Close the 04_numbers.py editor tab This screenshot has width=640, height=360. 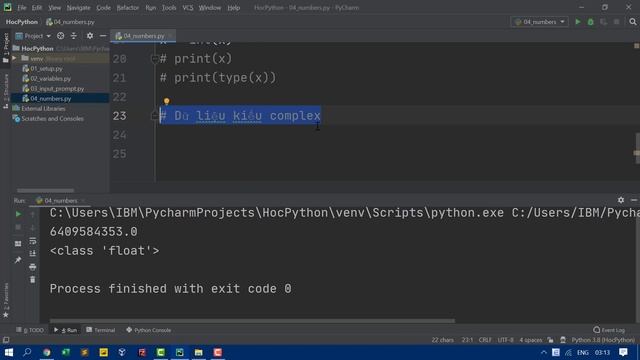pos(170,36)
